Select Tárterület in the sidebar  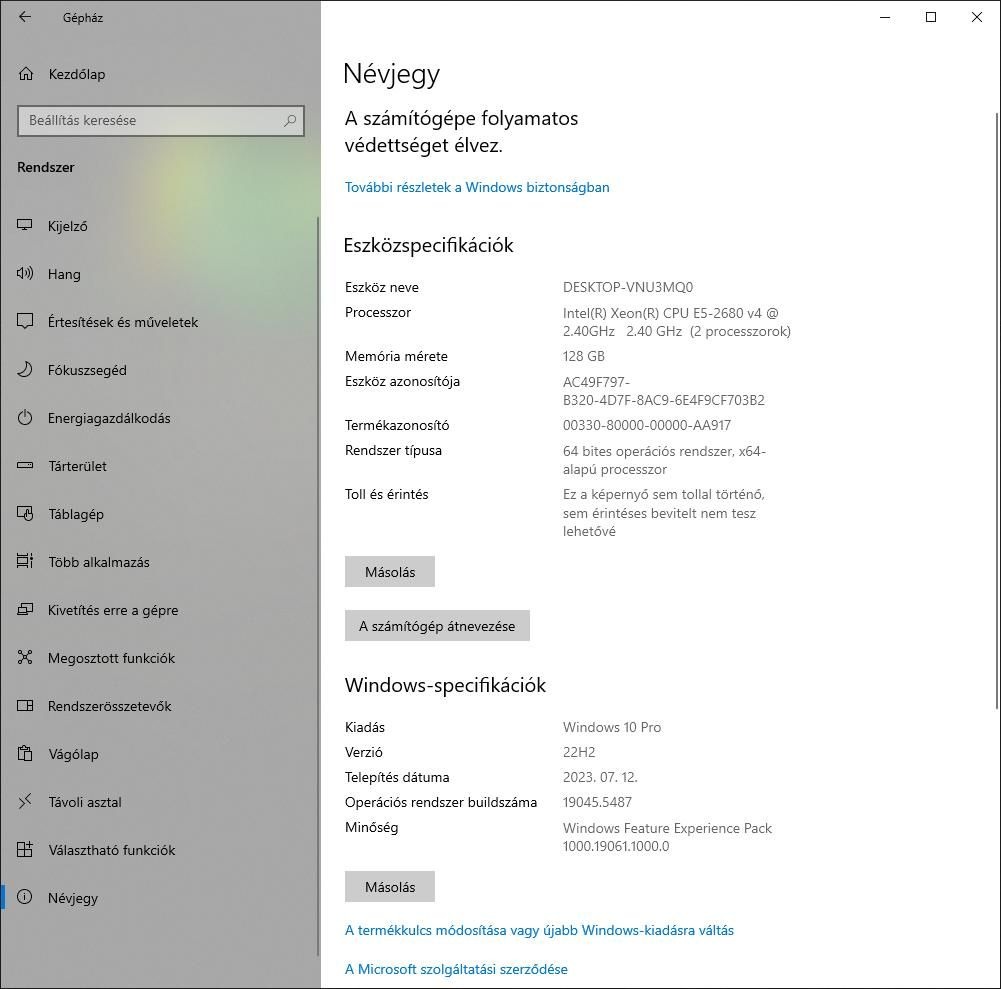coord(160,466)
